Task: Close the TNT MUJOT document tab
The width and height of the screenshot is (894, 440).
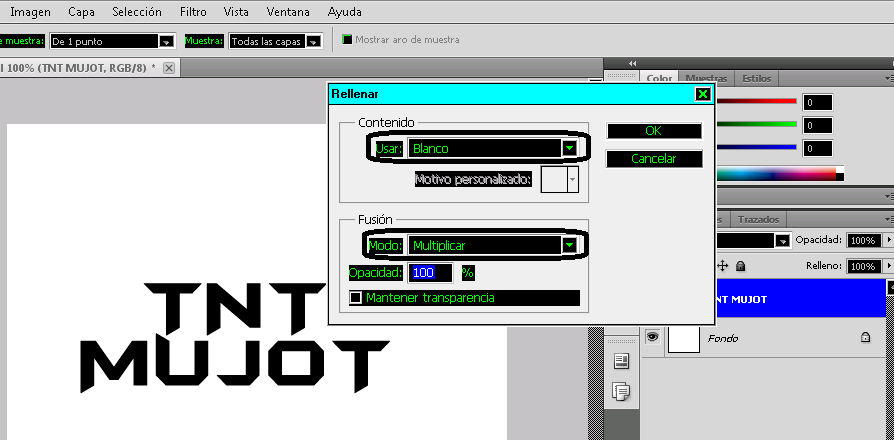Action: [x=169, y=68]
